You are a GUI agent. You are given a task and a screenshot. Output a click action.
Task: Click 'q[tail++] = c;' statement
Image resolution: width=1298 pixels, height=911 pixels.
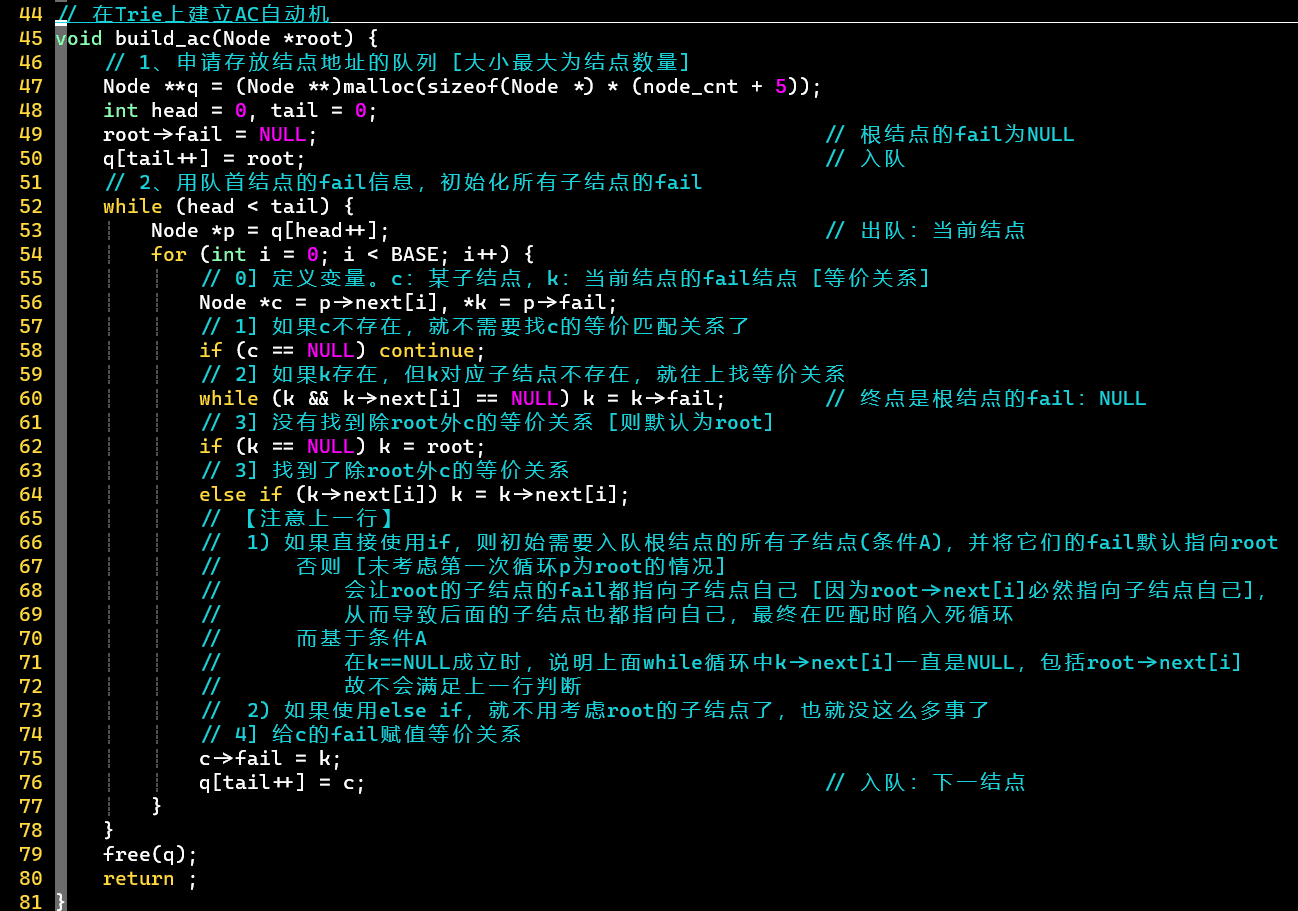(283, 782)
